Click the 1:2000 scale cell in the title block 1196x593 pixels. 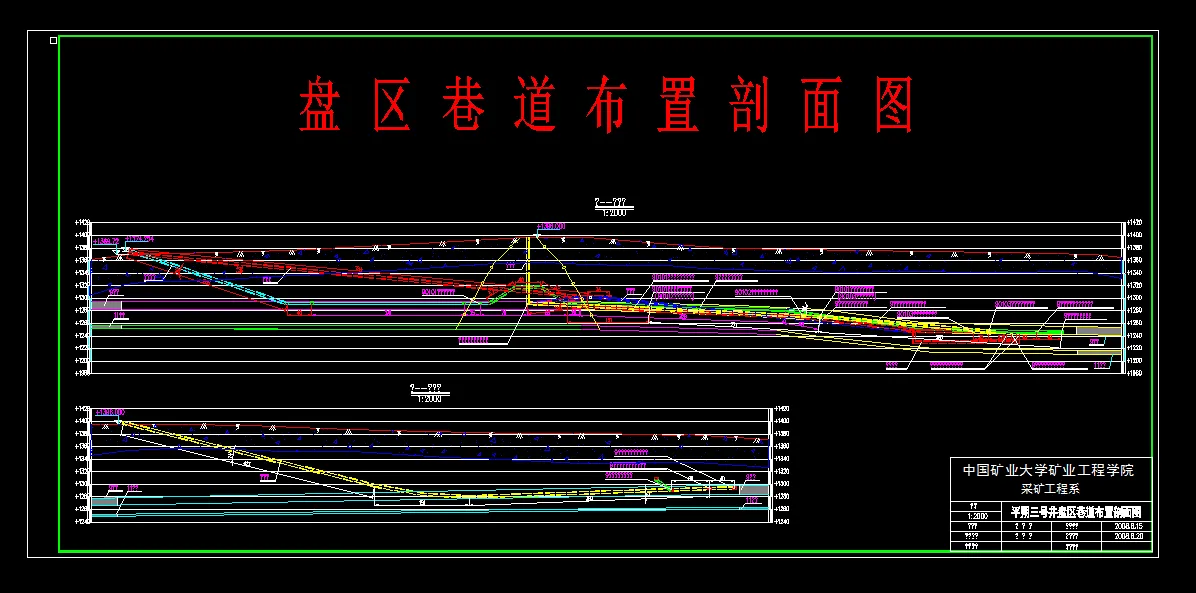point(974,516)
